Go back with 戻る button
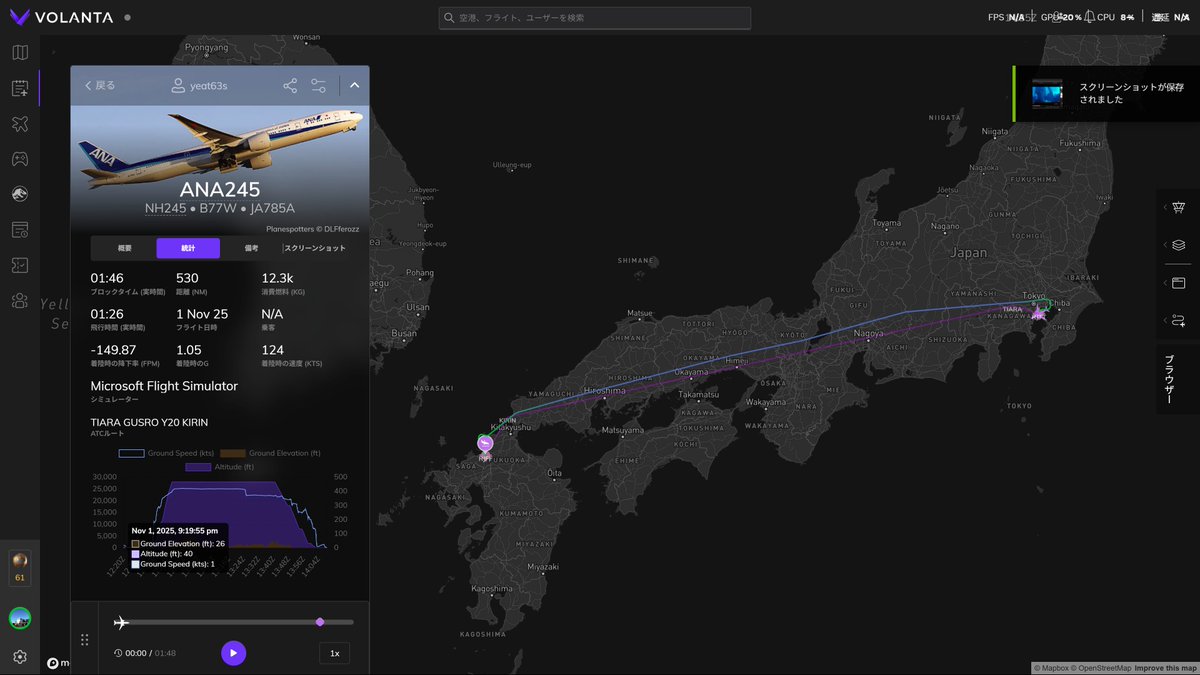 point(99,86)
